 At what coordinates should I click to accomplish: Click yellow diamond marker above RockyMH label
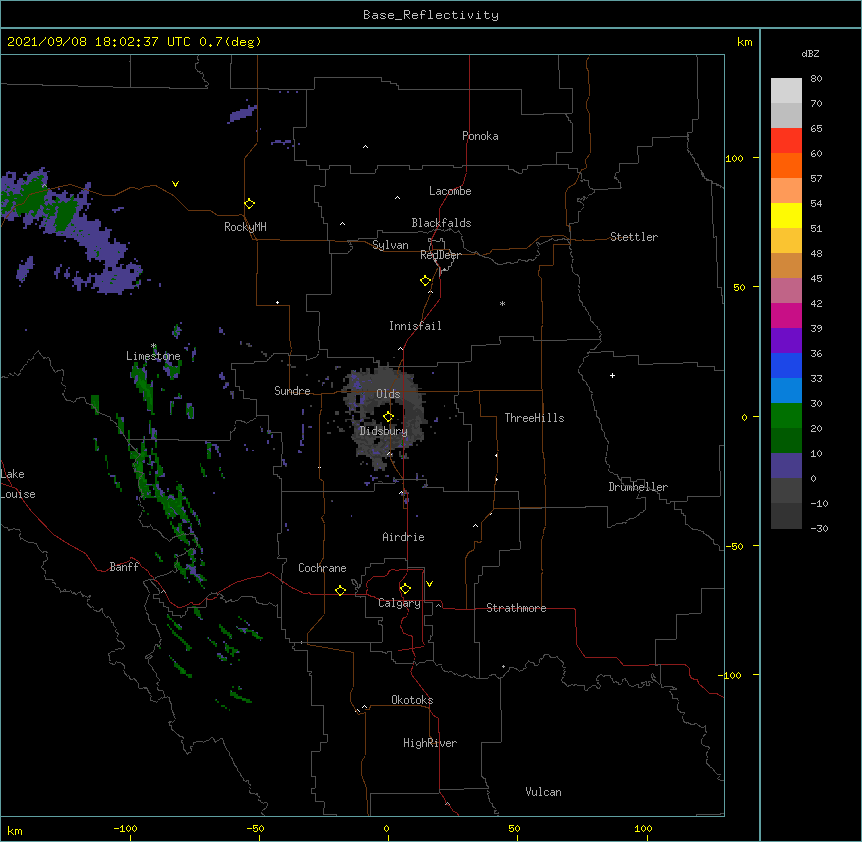pyautogui.click(x=249, y=203)
